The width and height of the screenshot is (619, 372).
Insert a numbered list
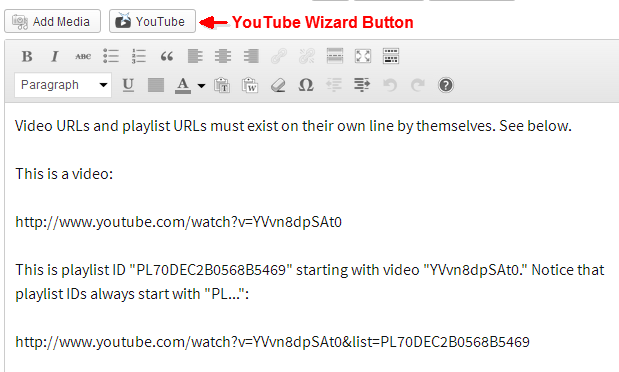click(x=139, y=56)
